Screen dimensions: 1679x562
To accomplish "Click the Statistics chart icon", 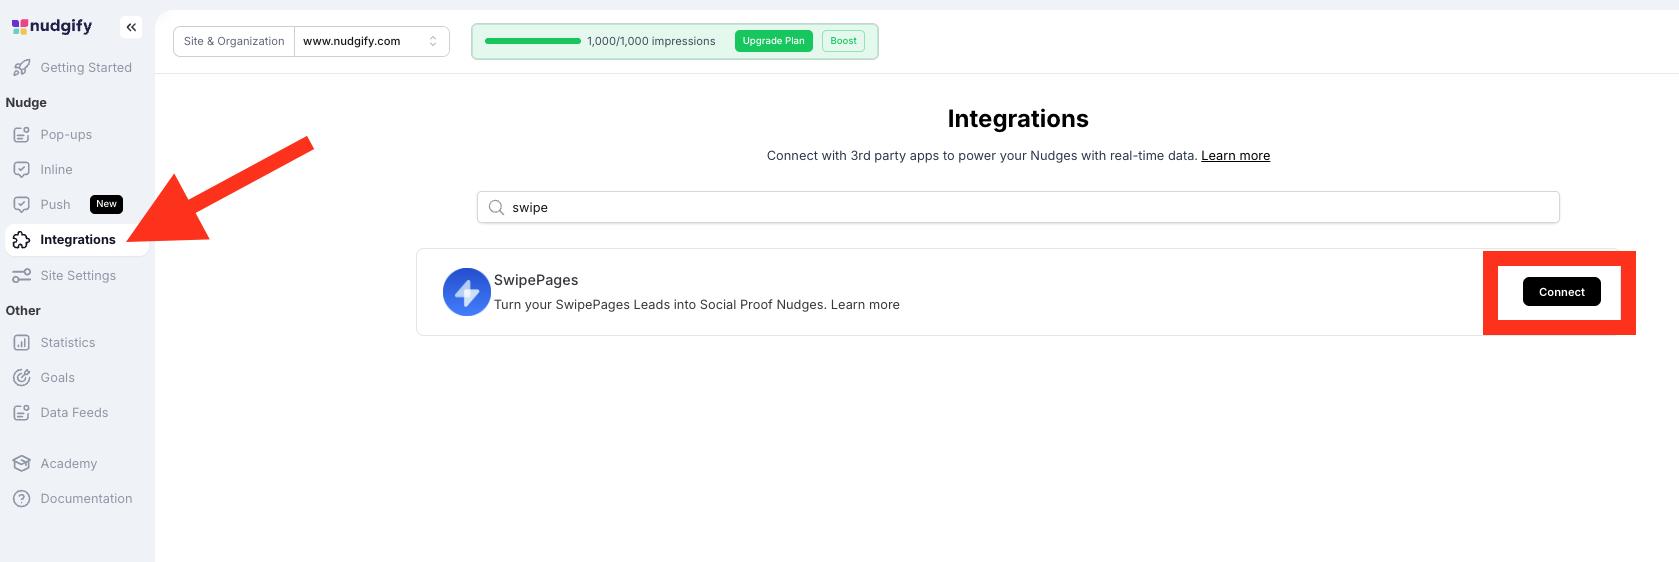I will click(21, 343).
